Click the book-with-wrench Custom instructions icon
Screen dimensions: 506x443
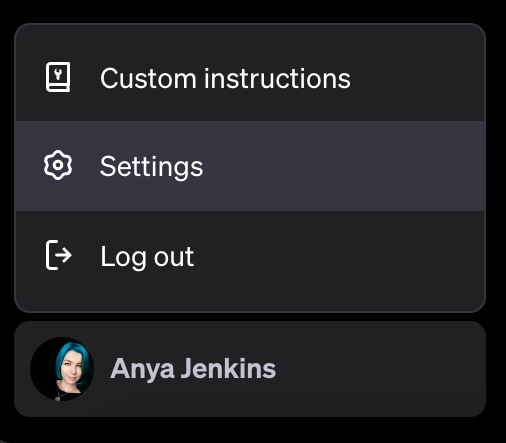tap(58, 77)
